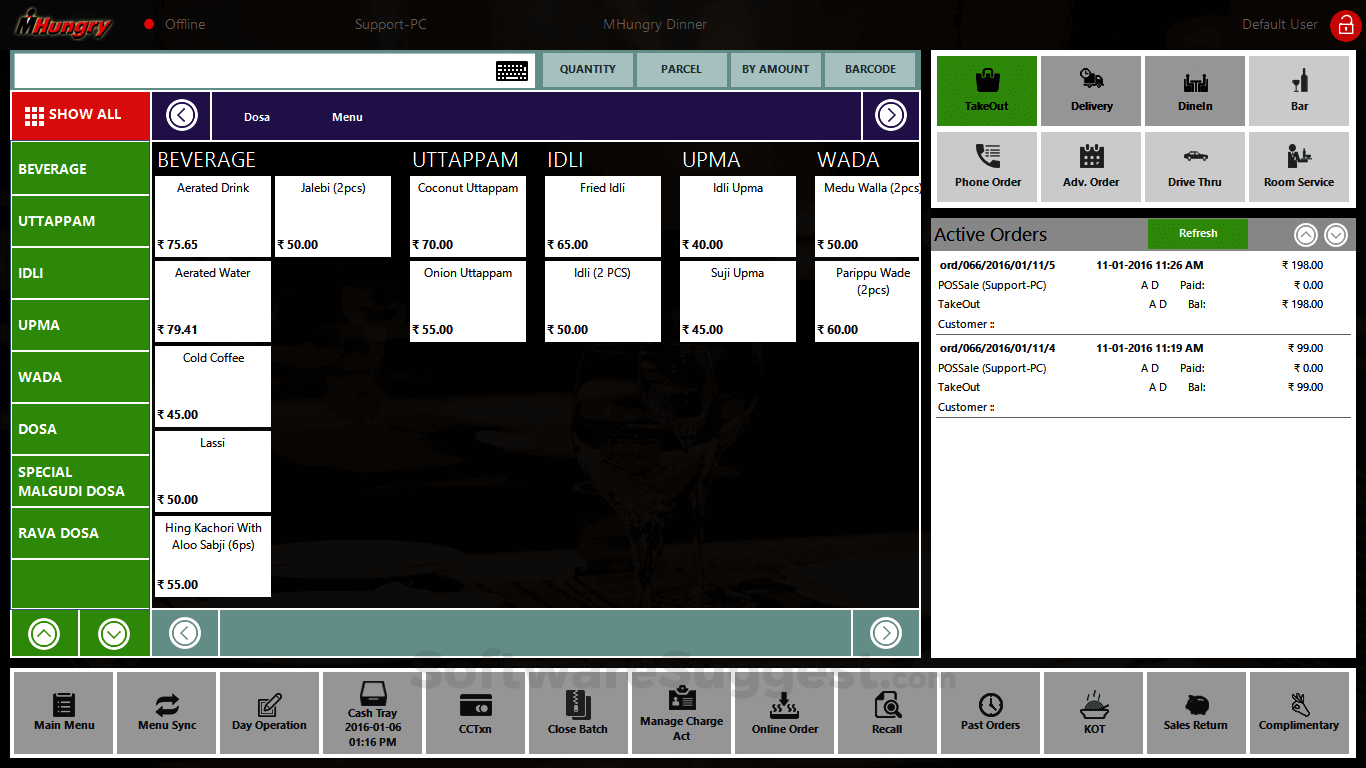Select the TakeOut order type icon
The width and height of the screenshot is (1366, 768).
987,90
